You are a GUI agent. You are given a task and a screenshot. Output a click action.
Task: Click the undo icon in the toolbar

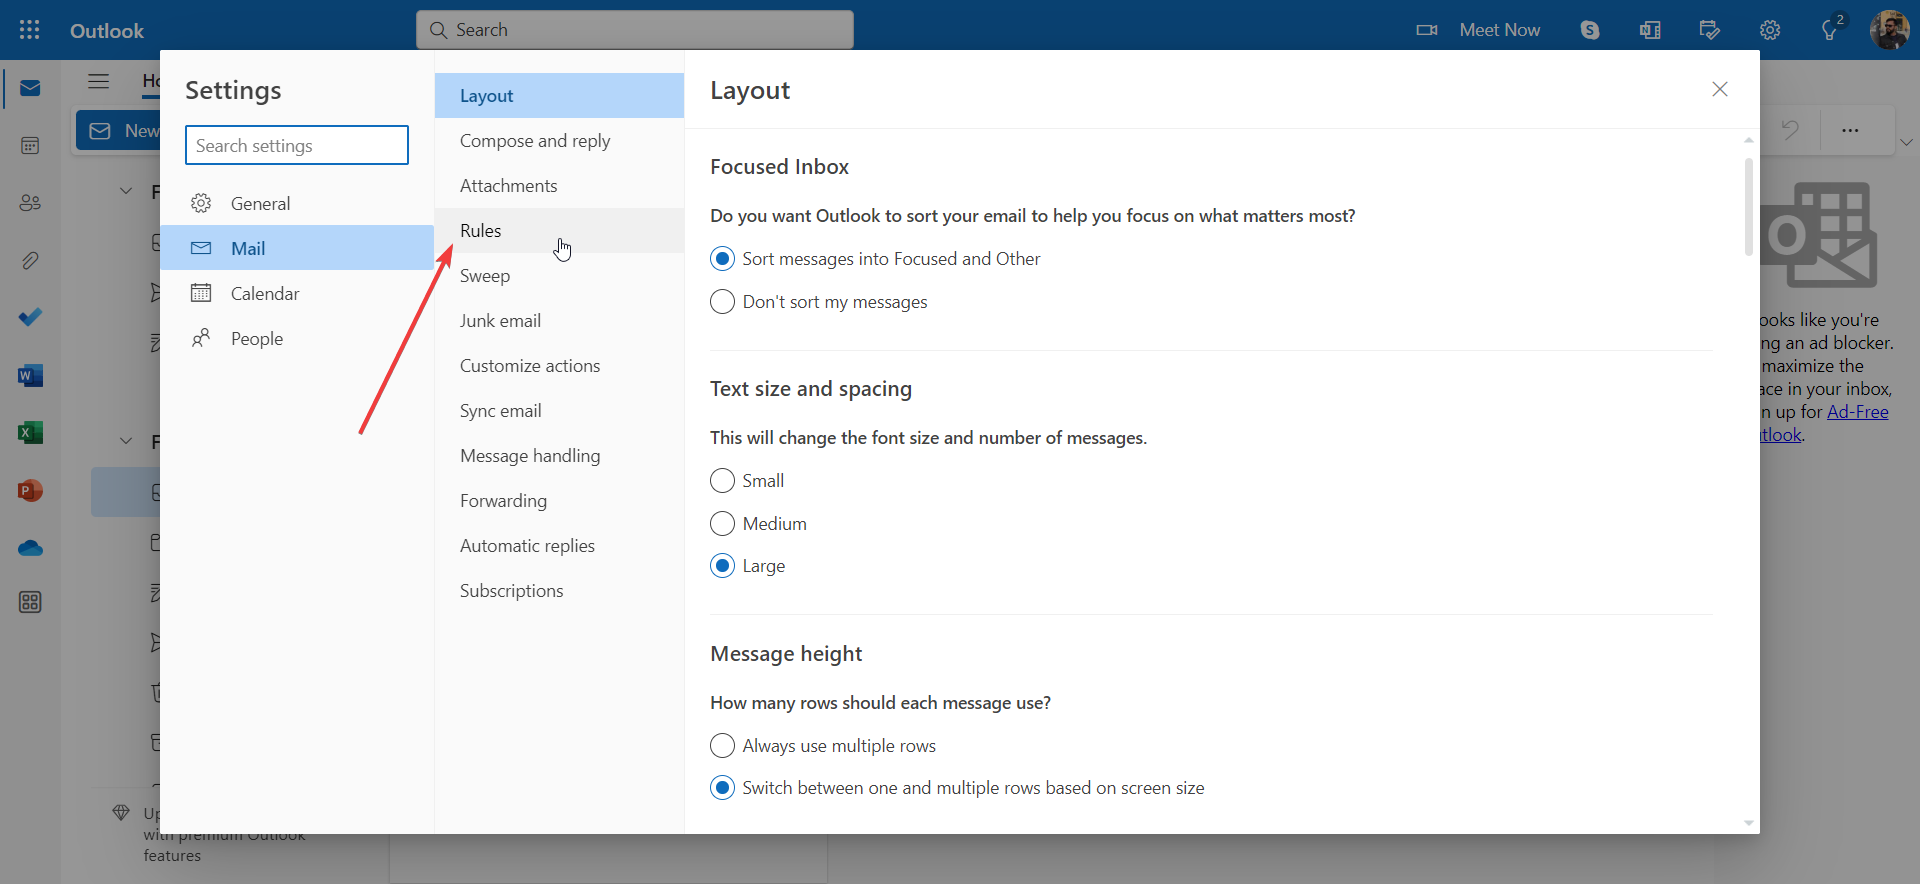pos(1790,130)
